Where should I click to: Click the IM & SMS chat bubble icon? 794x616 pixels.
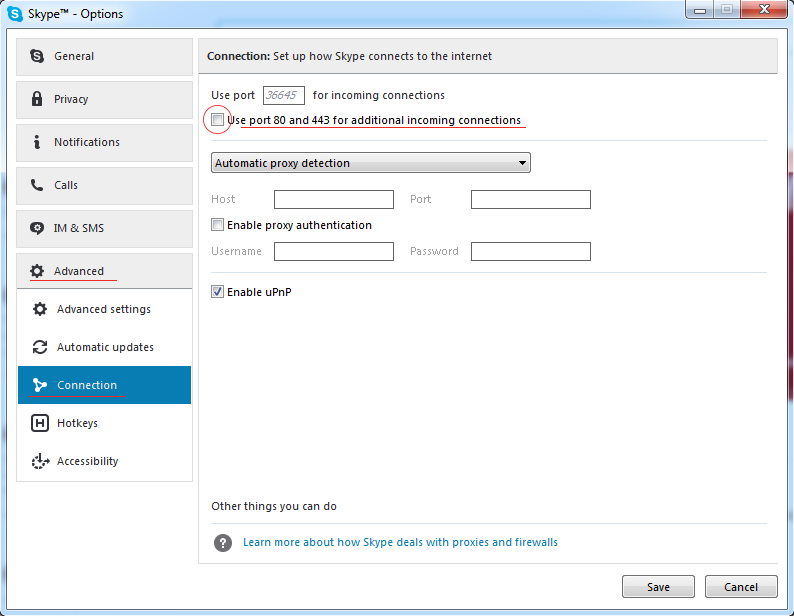click(37, 228)
